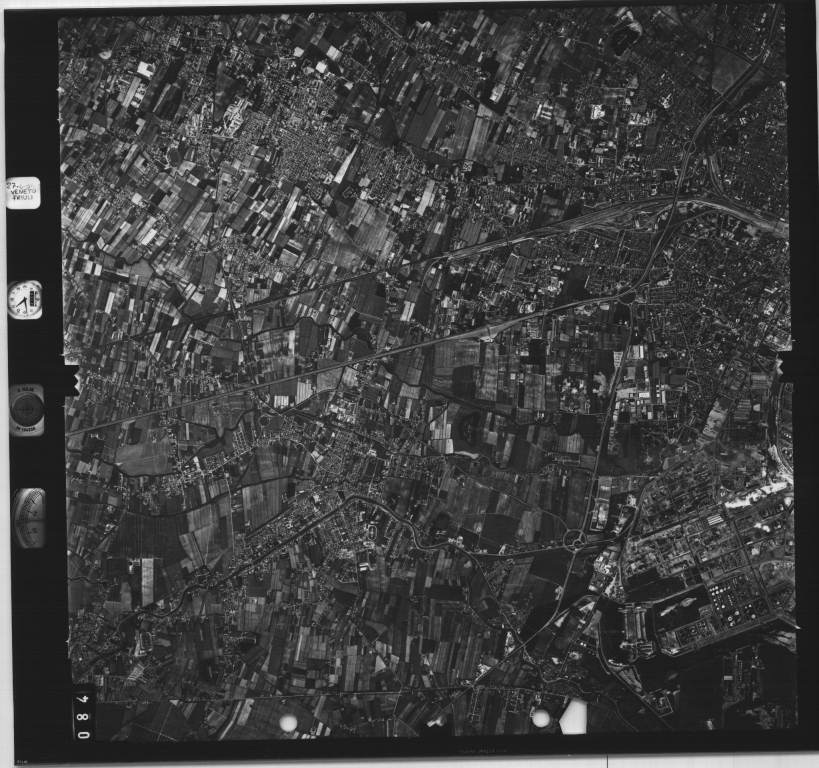Click the left edge fiducial notch mark

(x=70, y=379)
